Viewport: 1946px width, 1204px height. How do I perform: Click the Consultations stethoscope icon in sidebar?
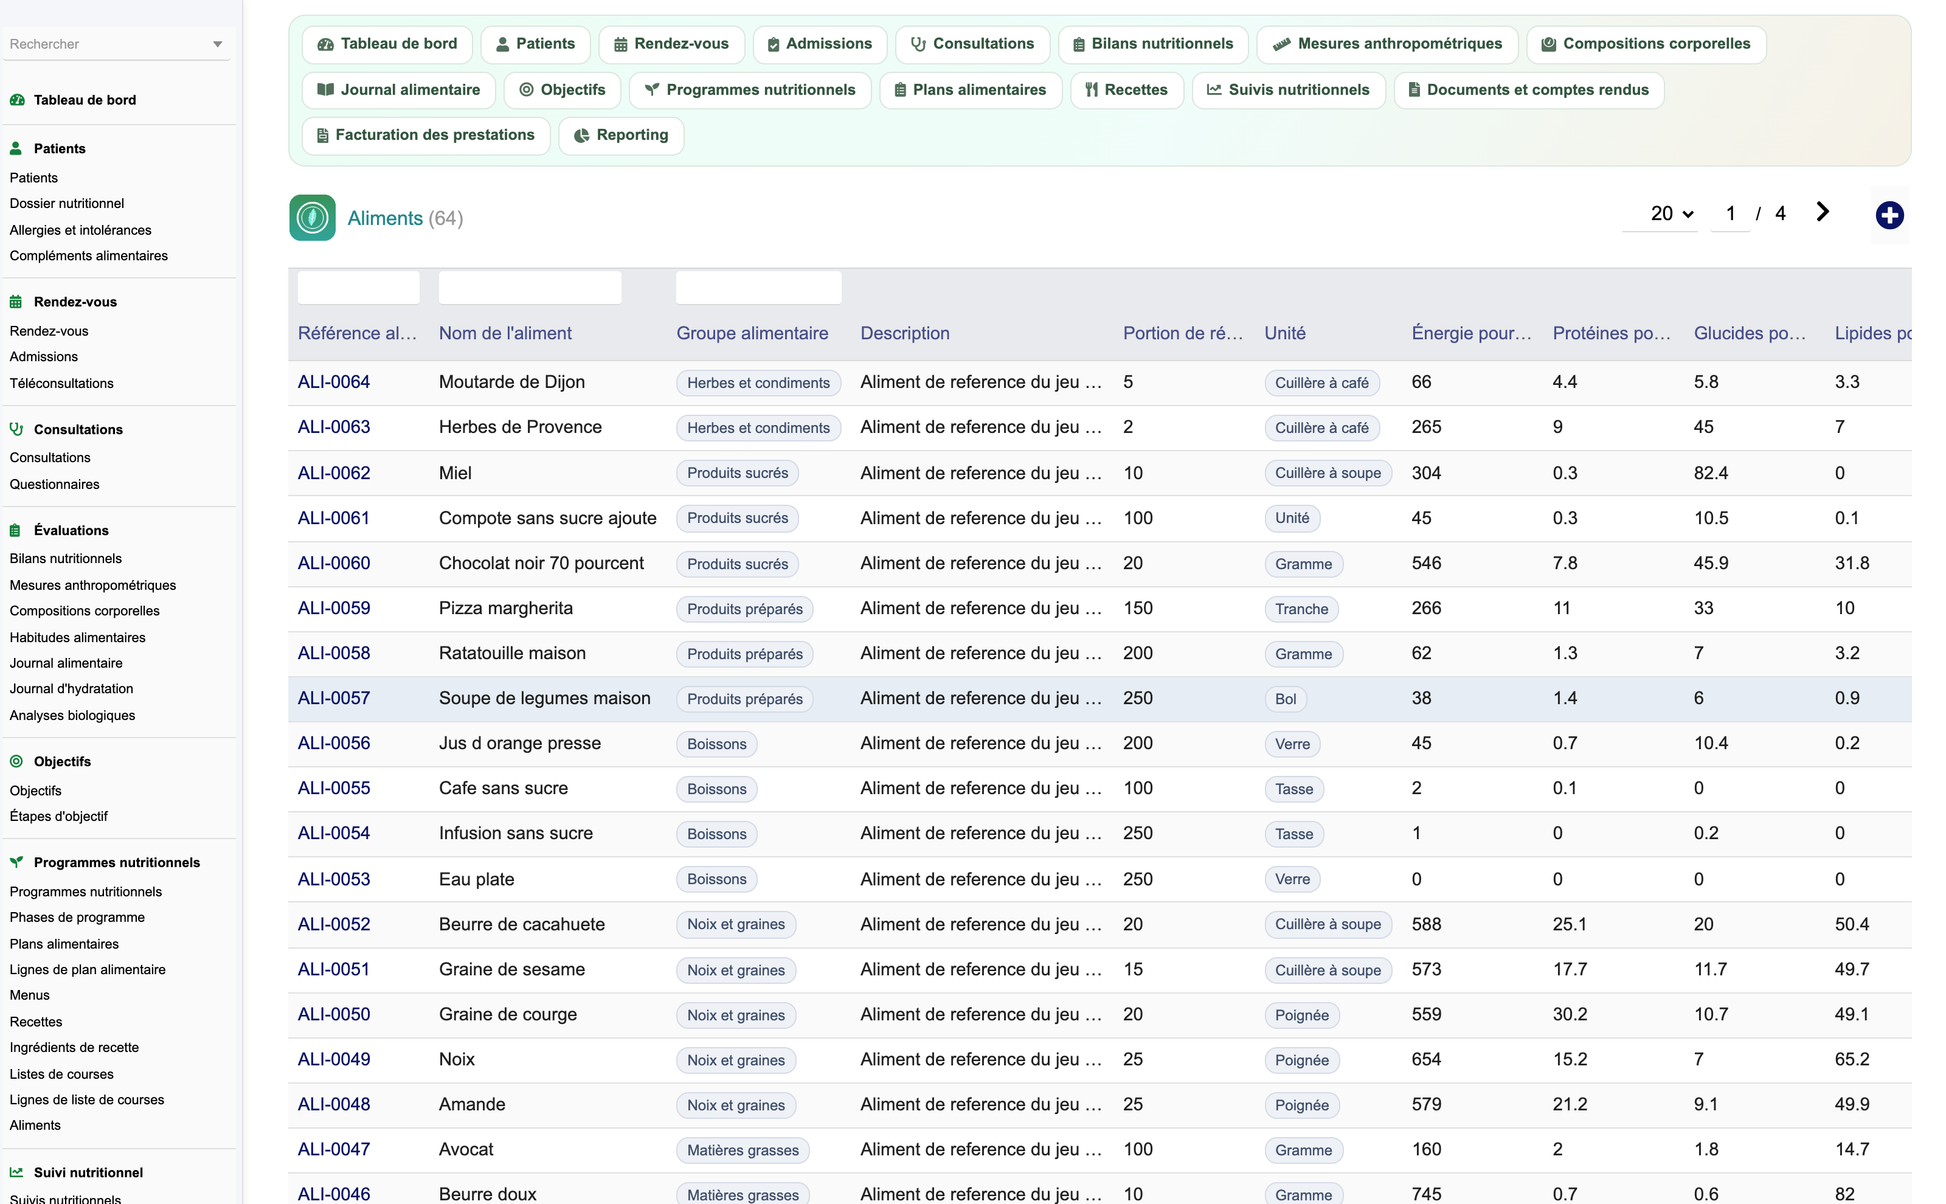(16, 429)
